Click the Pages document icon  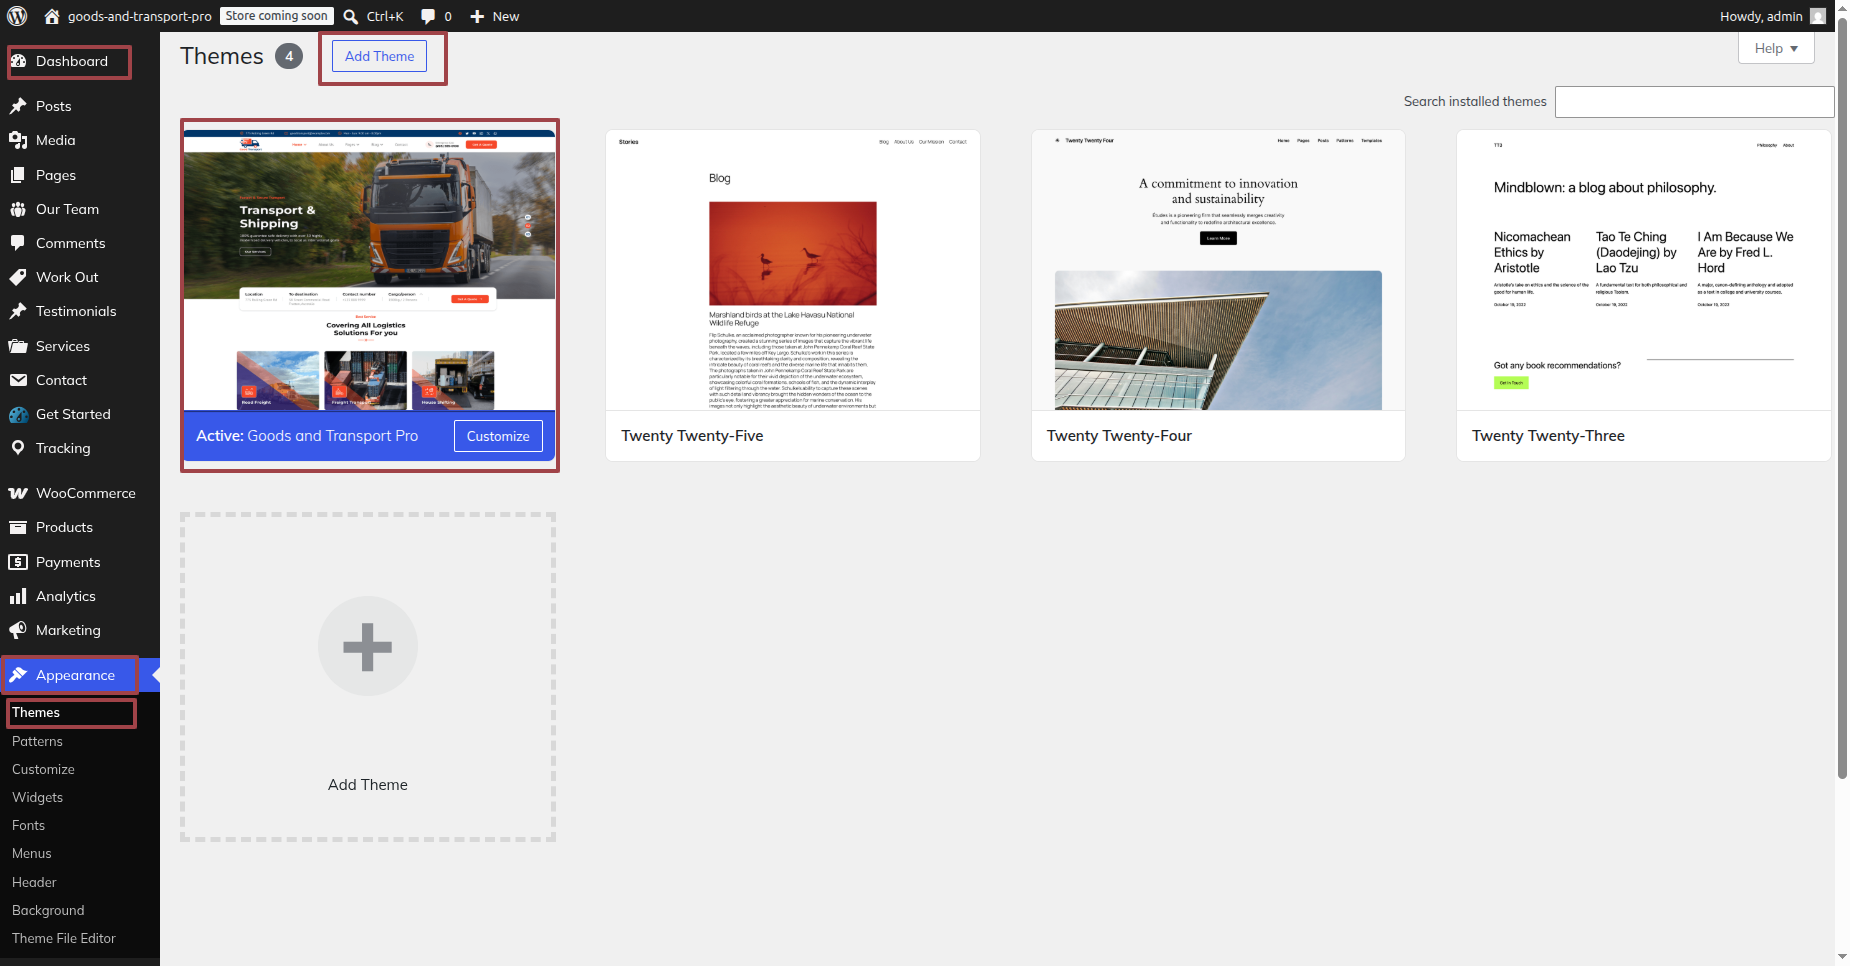tap(18, 175)
